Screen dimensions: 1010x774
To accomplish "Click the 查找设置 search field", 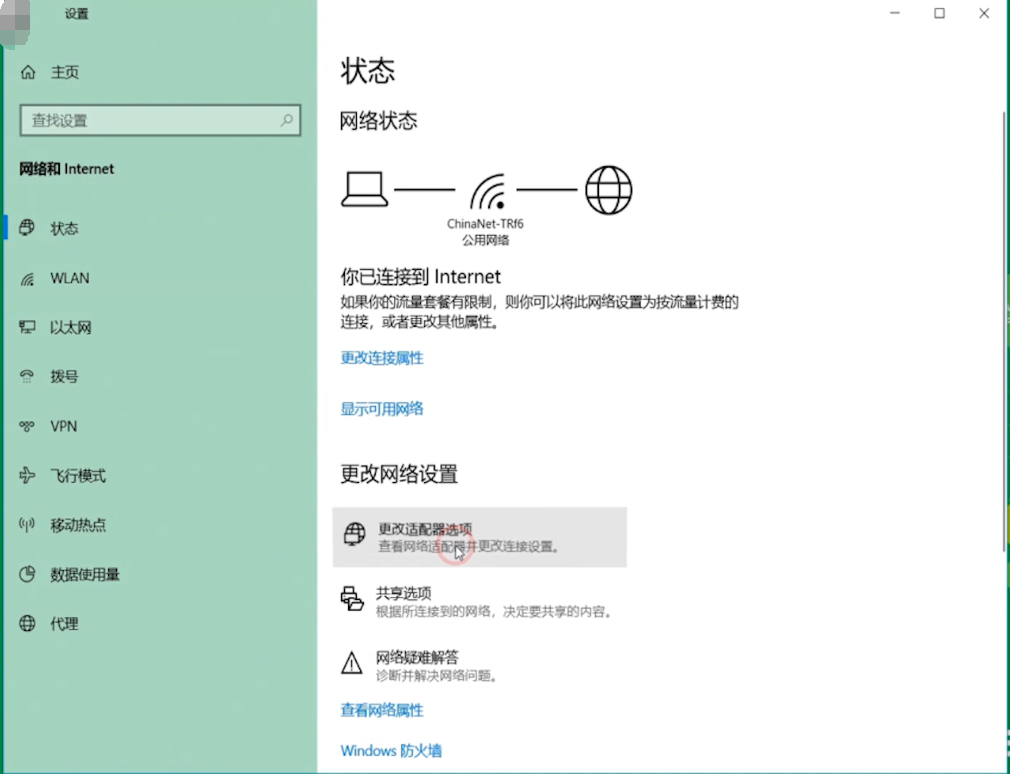I will pyautogui.click(x=160, y=119).
